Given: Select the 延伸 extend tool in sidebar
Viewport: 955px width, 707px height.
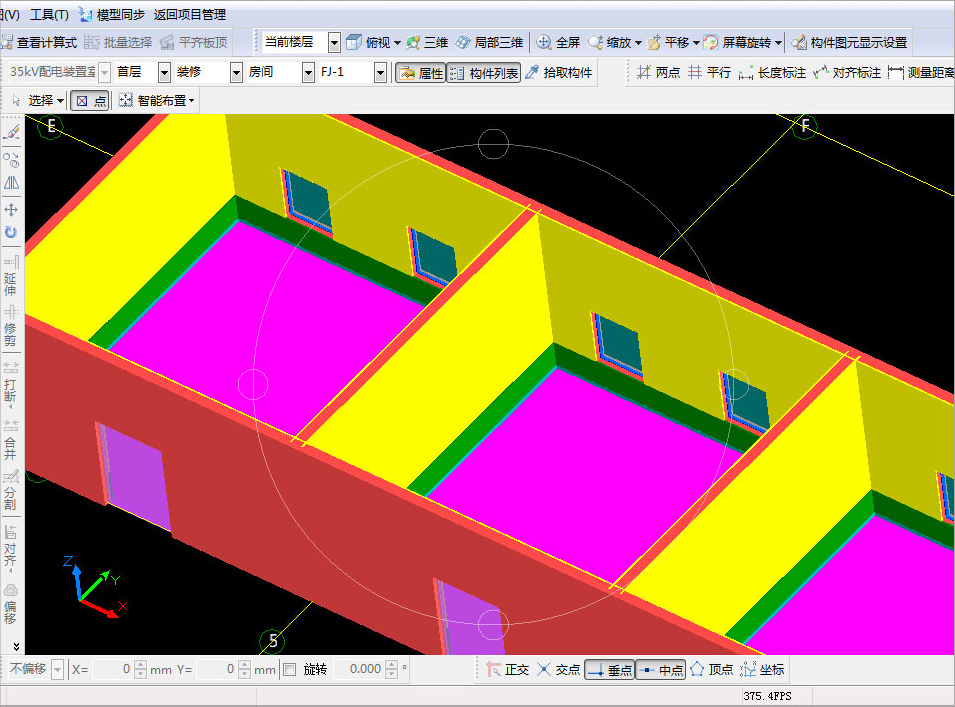Looking at the screenshot, I should pos(11,276).
